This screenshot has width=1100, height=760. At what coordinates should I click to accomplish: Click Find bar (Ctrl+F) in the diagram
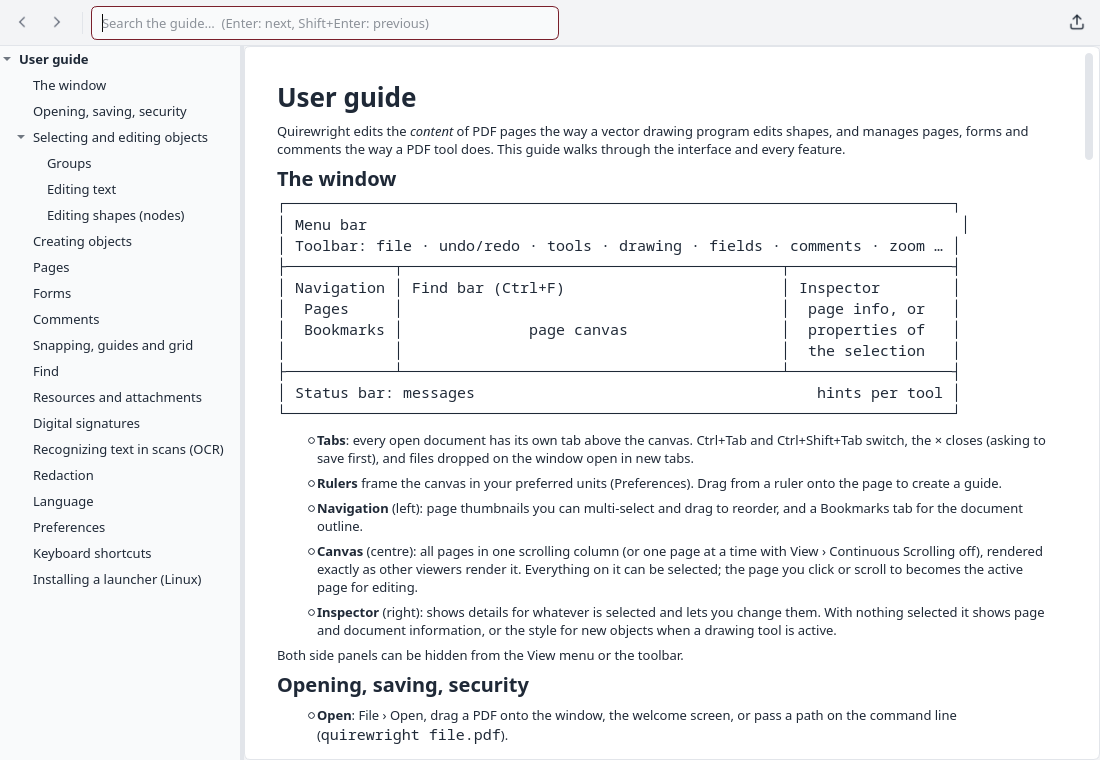coord(488,288)
